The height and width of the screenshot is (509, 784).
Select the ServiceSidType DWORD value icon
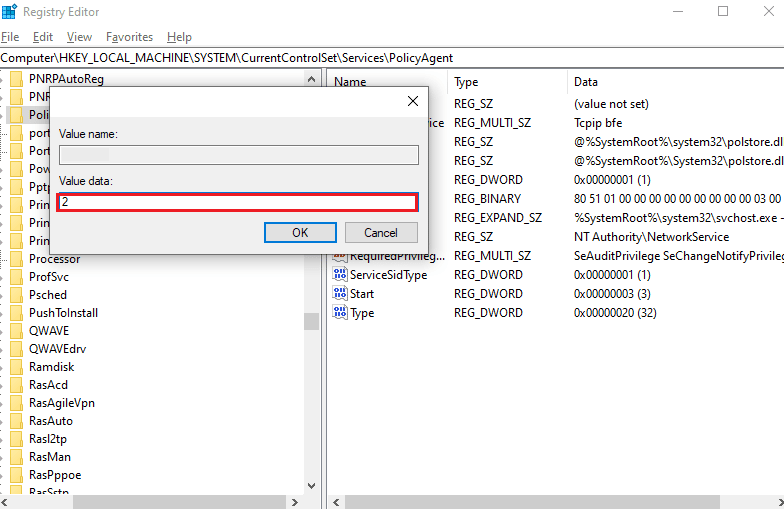coord(340,275)
